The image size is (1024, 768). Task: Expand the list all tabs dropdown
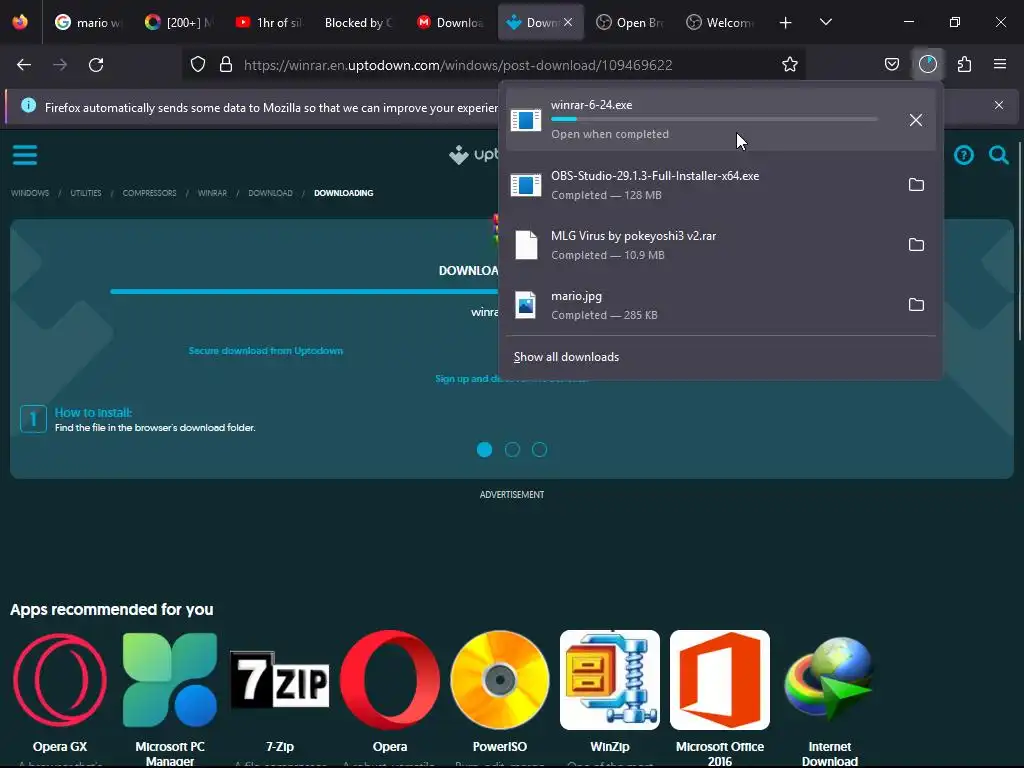click(825, 22)
